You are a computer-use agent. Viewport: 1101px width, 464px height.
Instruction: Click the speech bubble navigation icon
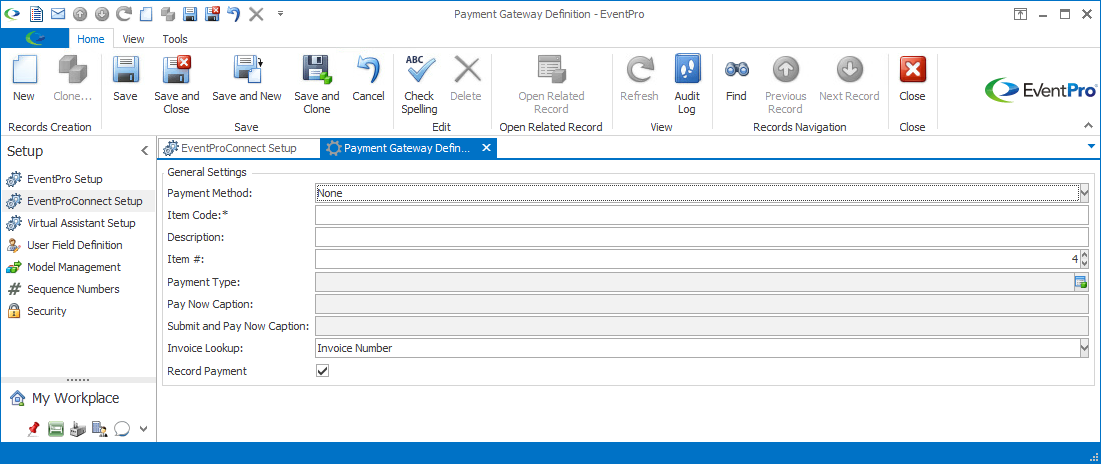click(122, 429)
